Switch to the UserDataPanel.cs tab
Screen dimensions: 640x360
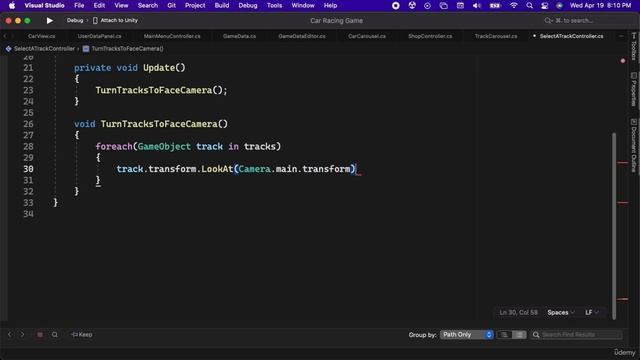(99, 36)
